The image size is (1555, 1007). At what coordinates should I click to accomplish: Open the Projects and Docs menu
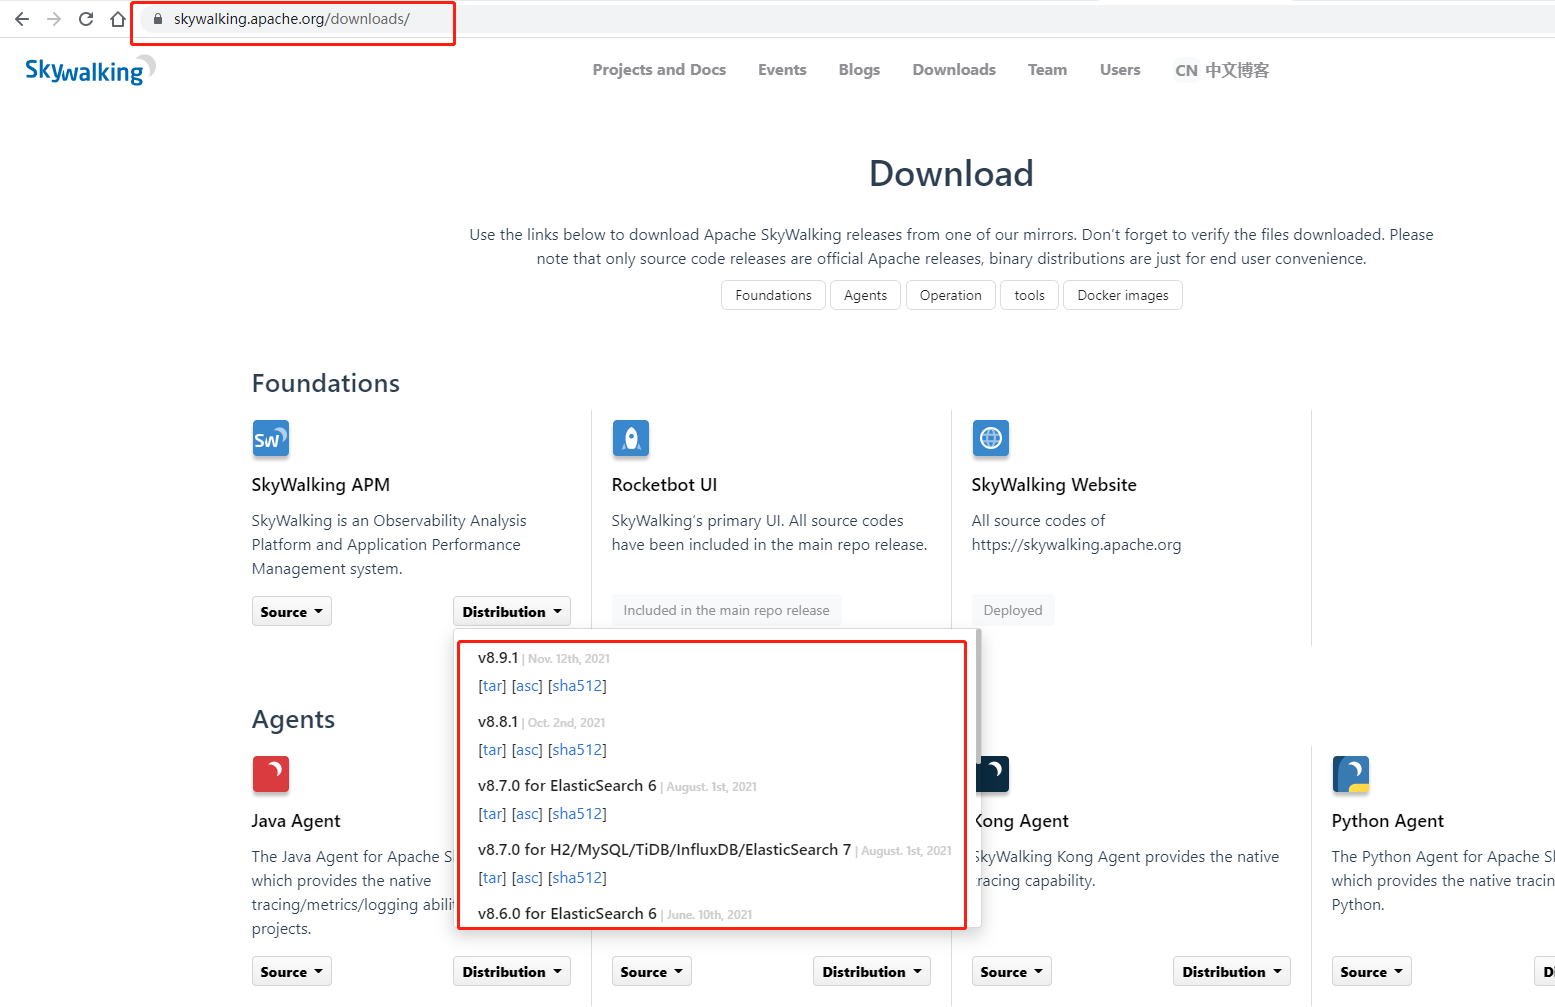tap(659, 70)
